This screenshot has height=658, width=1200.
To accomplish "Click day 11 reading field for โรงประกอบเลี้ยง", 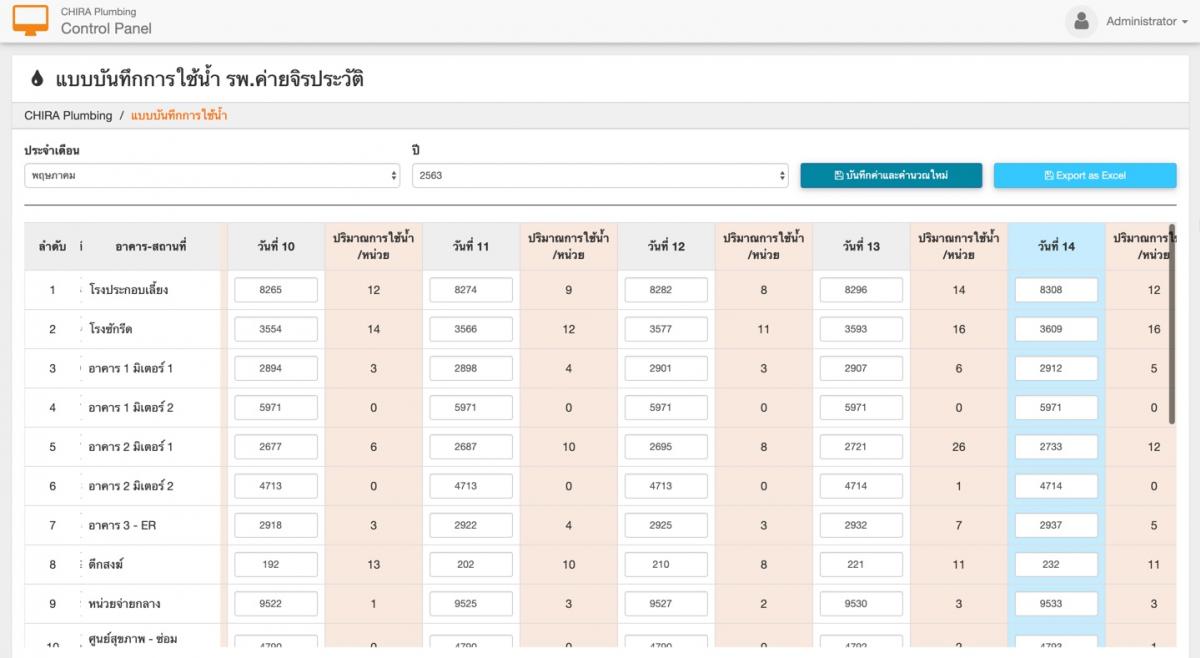I will (x=471, y=290).
